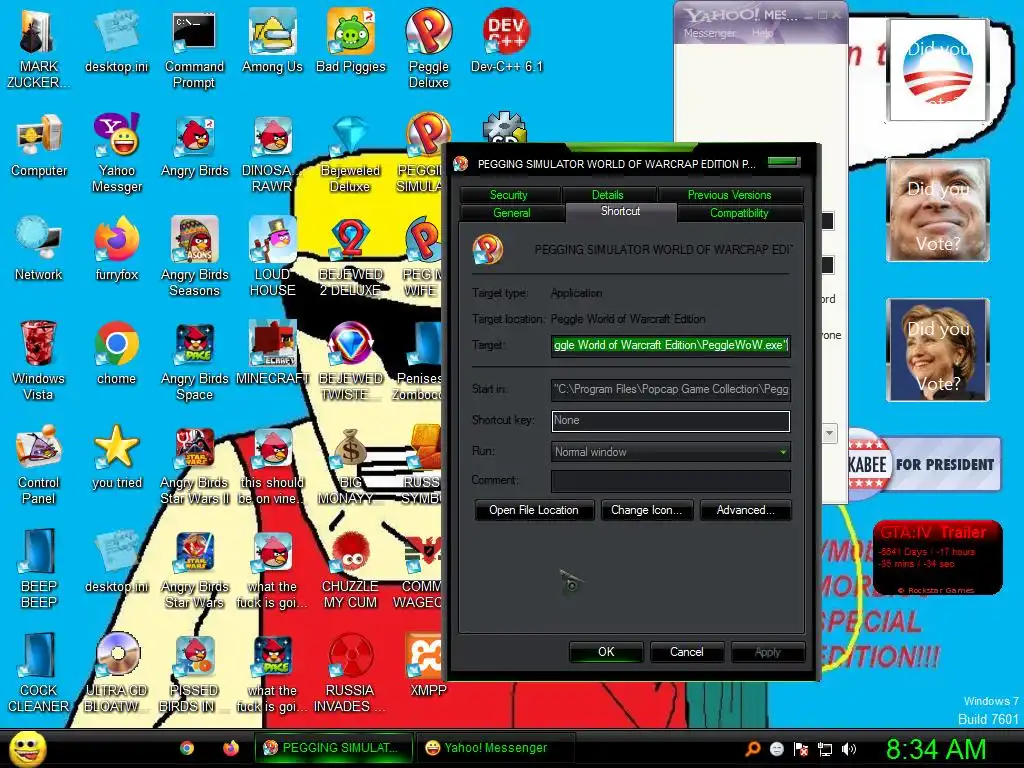Select the Angry Birds Seasons icon
Image resolution: width=1024 pixels, height=768 pixels.
coord(195,257)
